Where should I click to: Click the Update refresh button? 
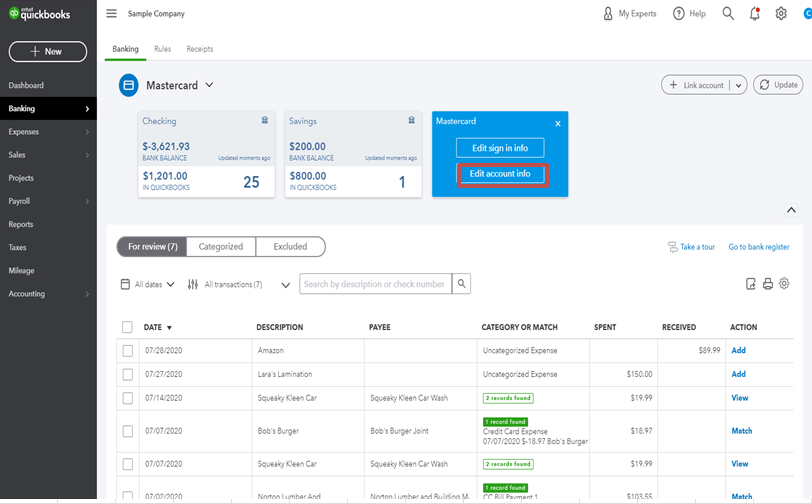tap(778, 85)
